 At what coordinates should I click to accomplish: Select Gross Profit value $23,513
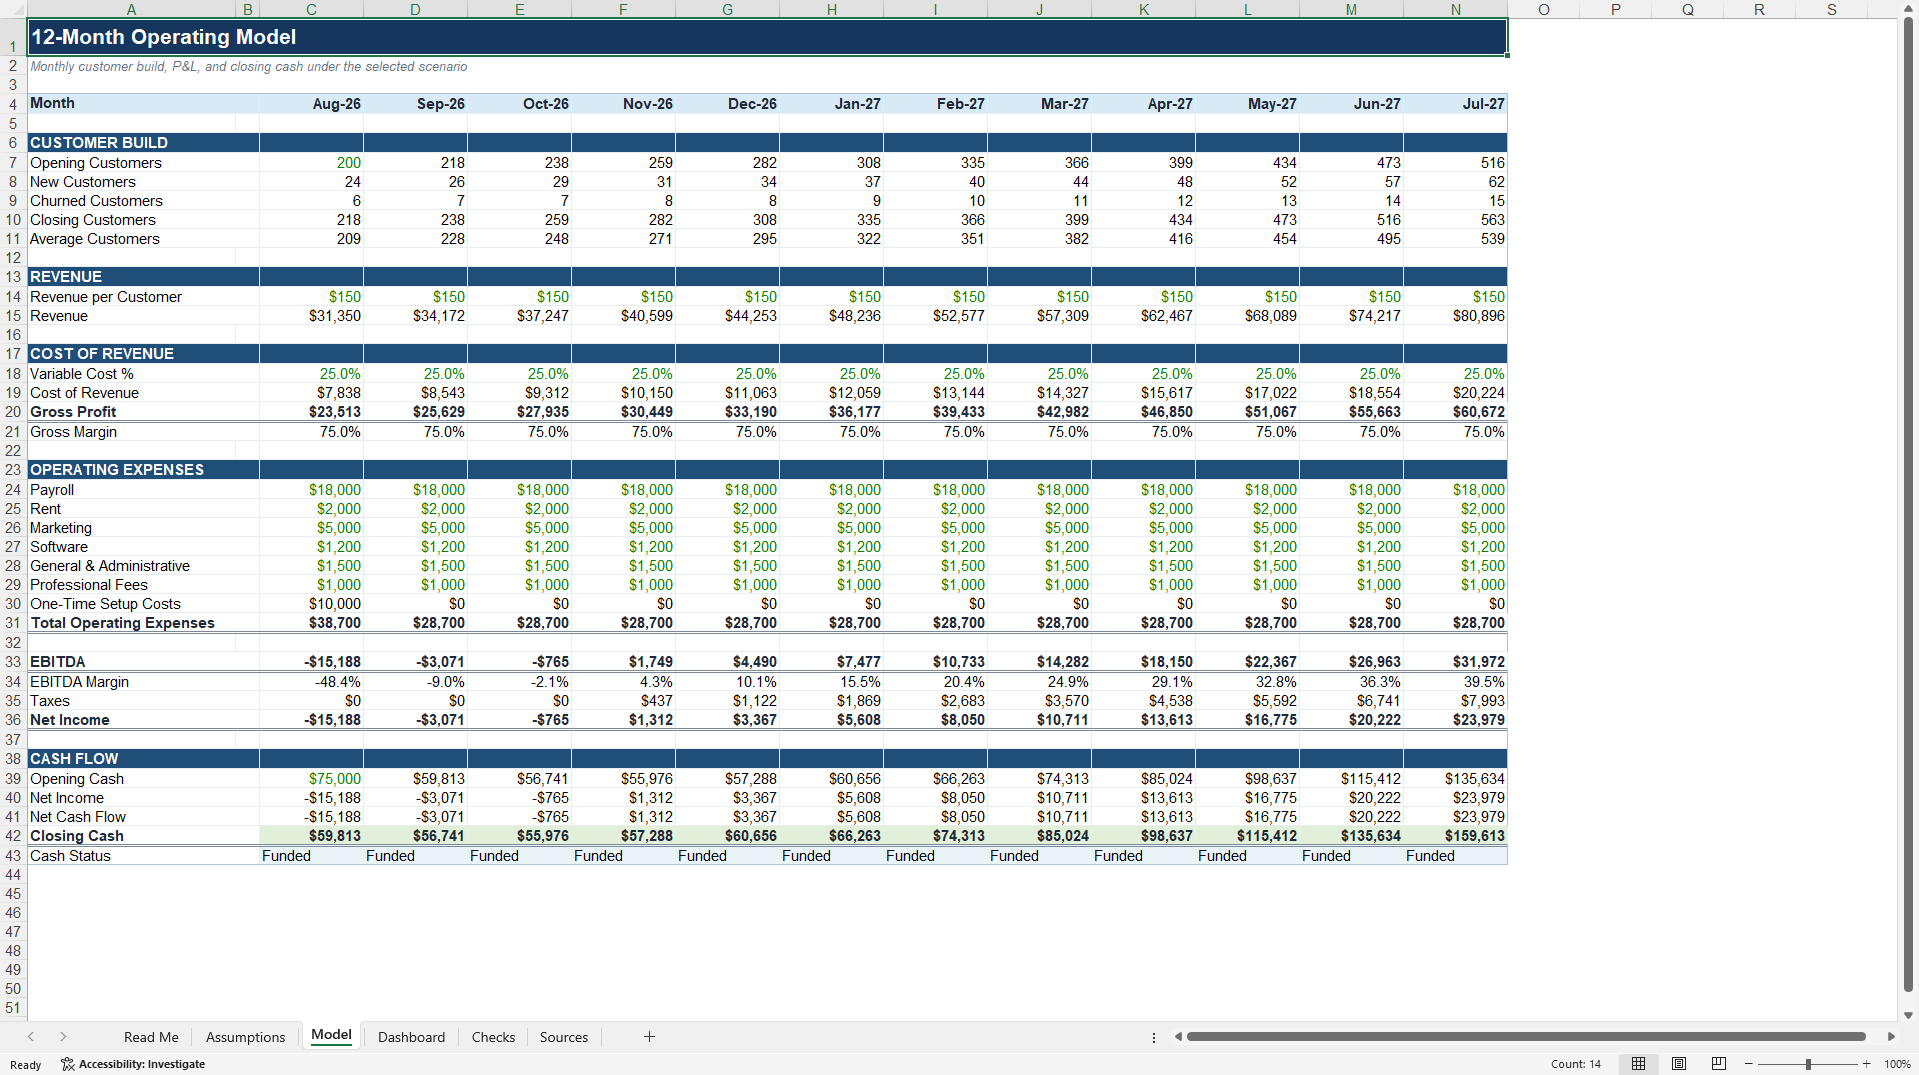[312, 411]
